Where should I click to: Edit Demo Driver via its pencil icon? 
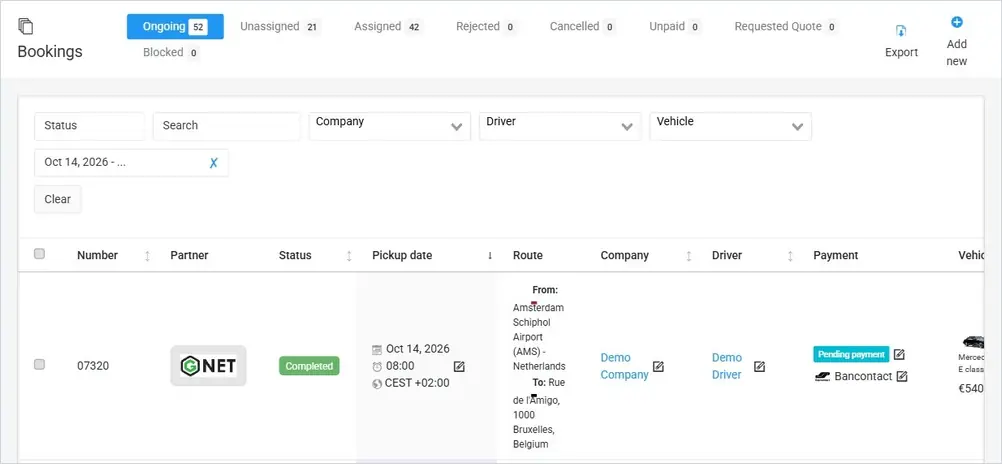coord(759,366)
